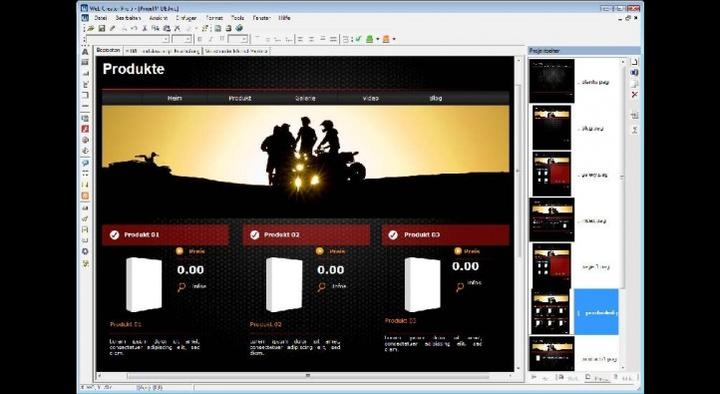This screenshot has height=394, width=720.
Task: Click Video in the page navigation bar
Action: tap(371, 98)
